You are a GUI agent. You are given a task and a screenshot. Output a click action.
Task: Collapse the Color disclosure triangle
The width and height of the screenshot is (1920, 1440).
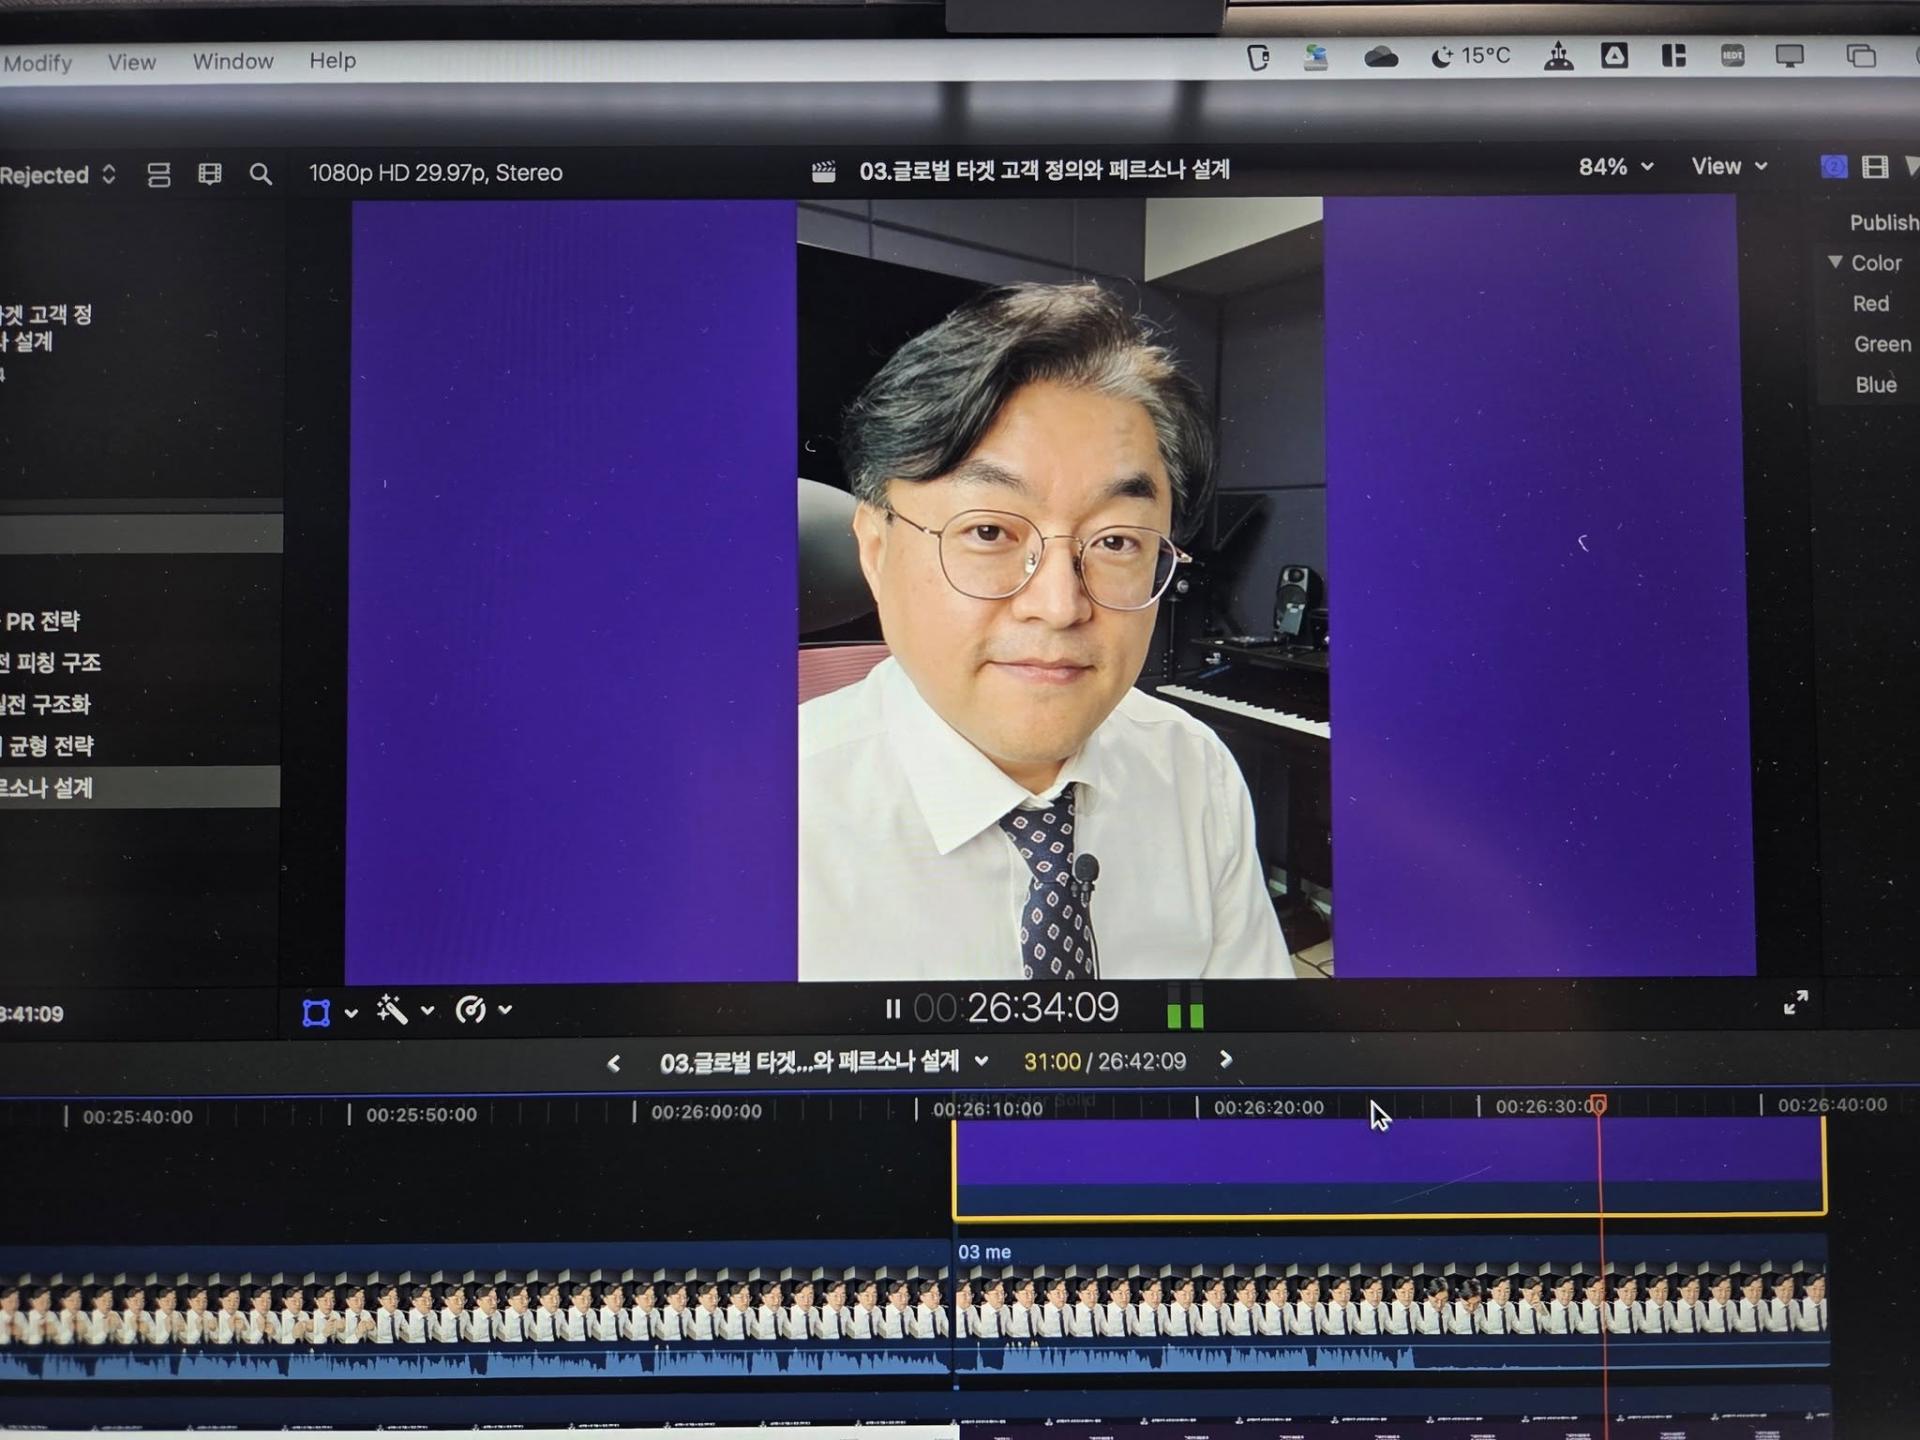tap(1835, 262)
